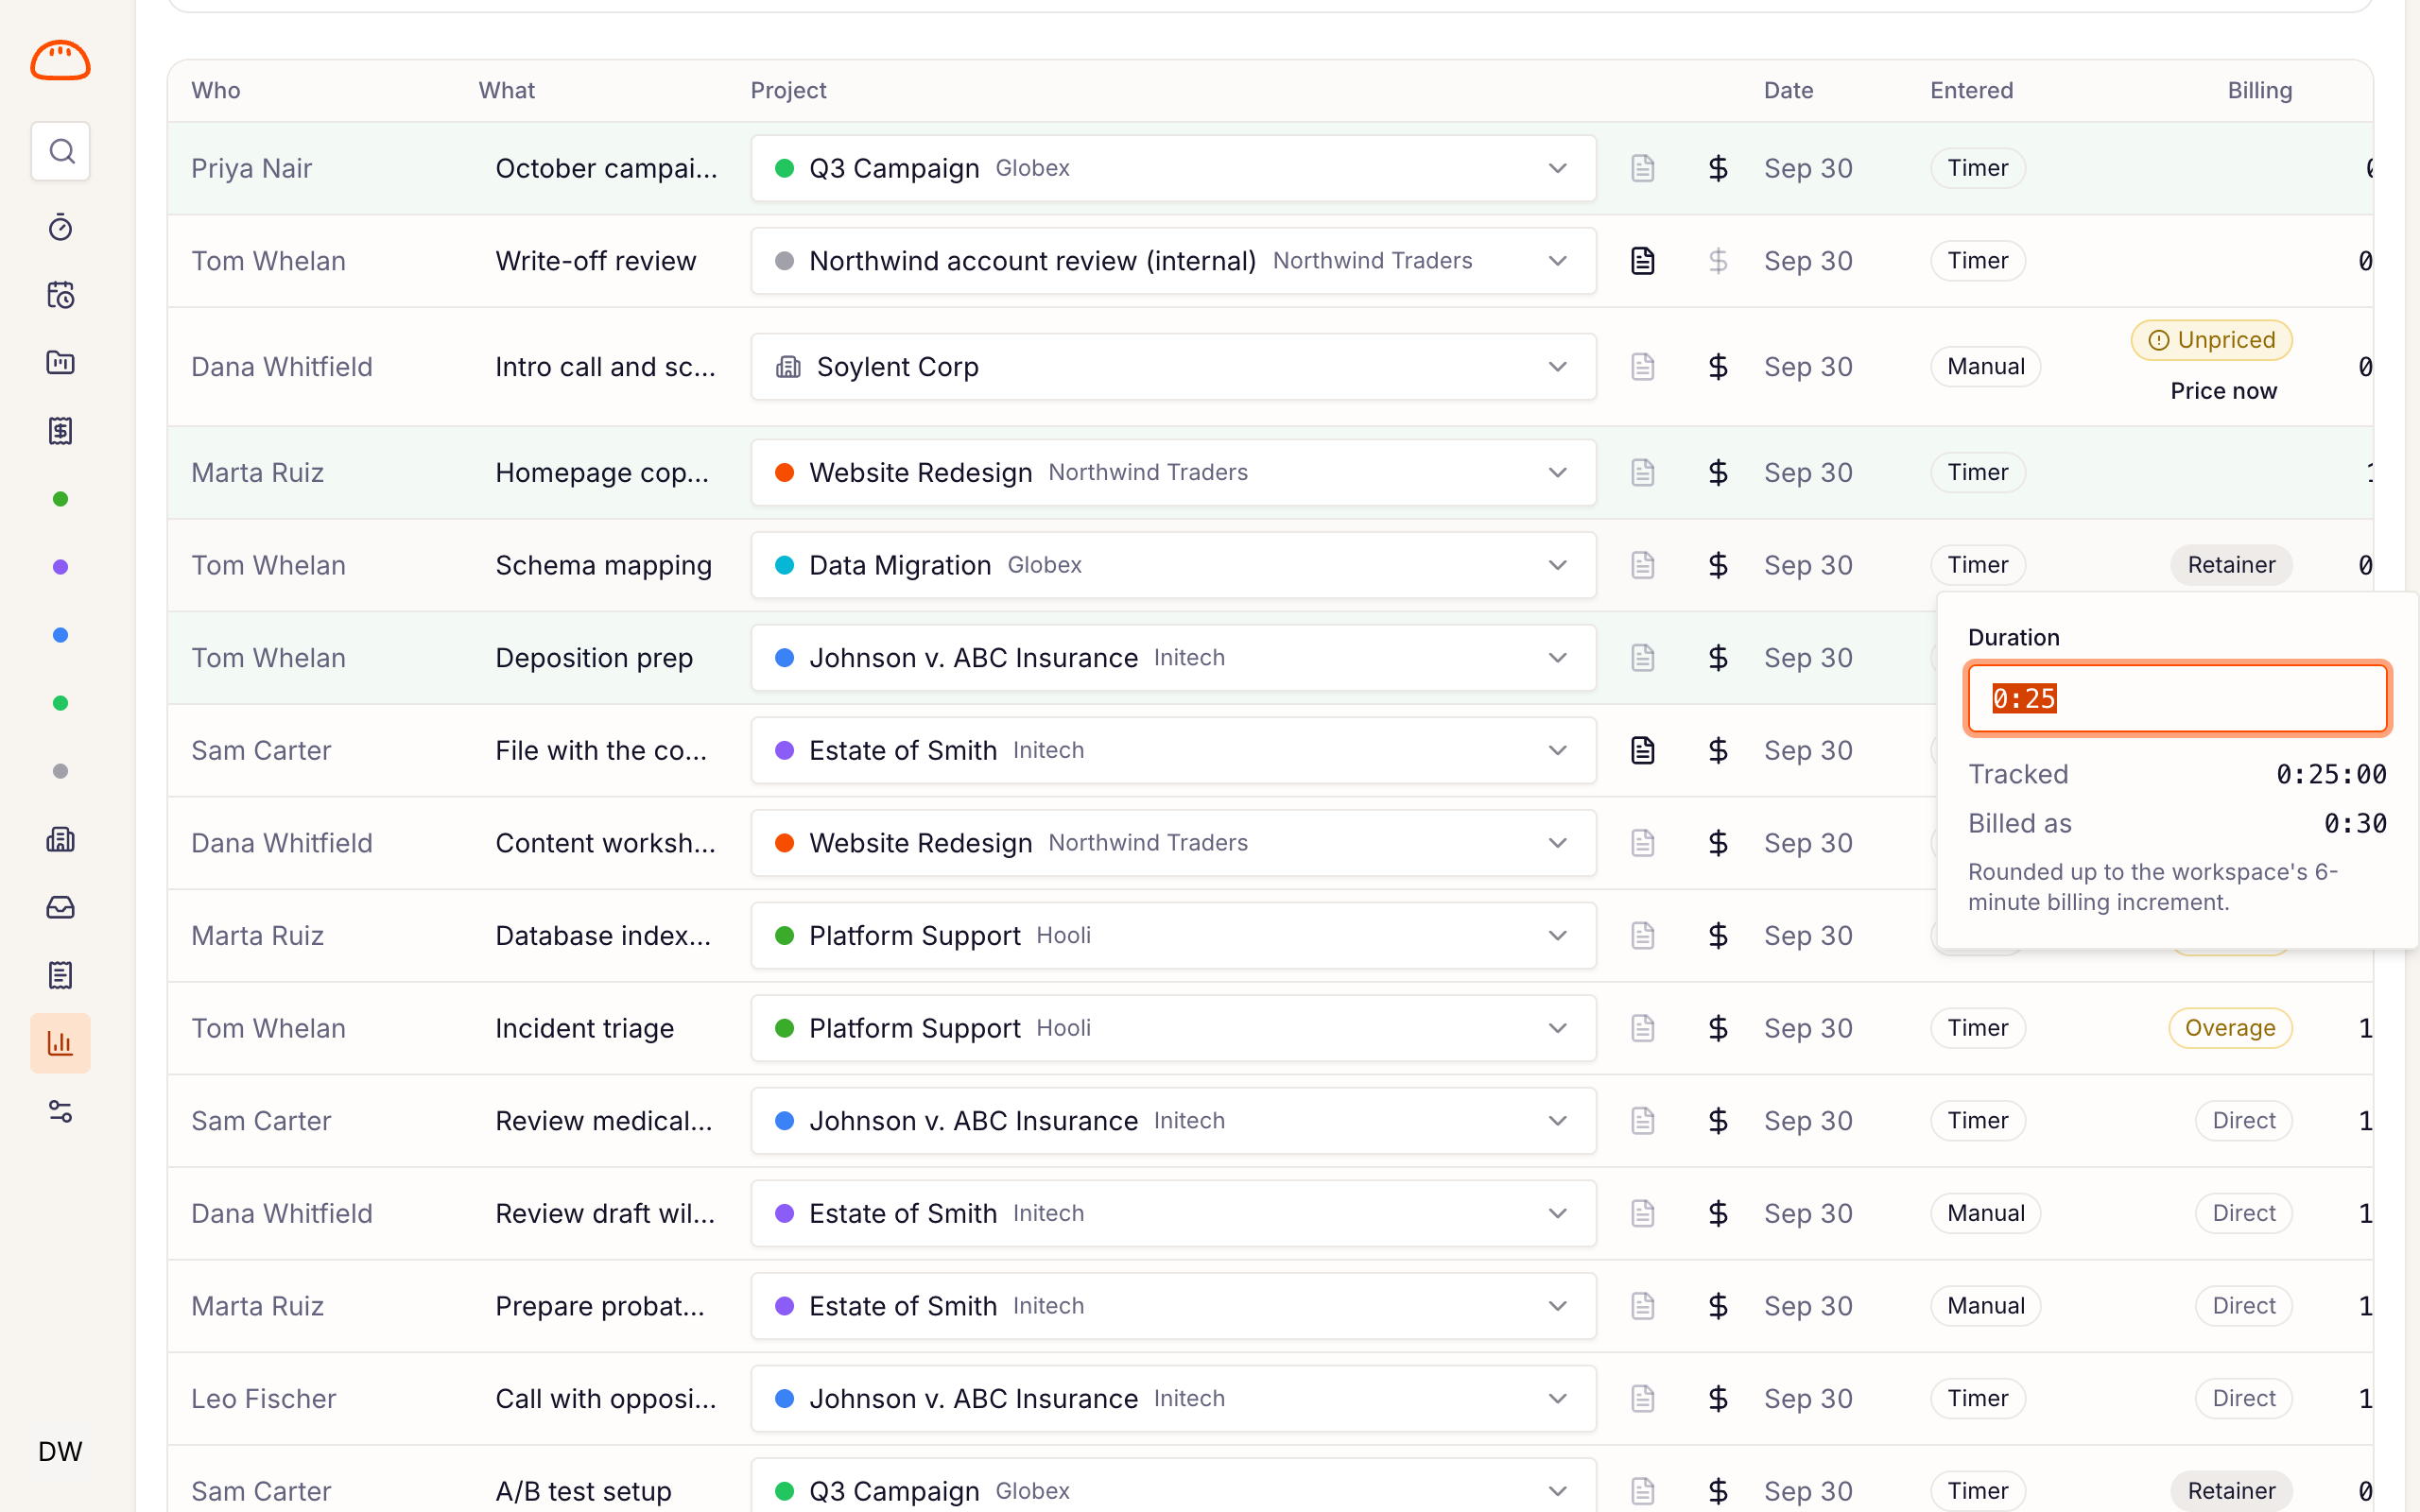Screen dimensions: 2420x1512
Task: Open the DW user avatar
Action: tap(60, 1451)
